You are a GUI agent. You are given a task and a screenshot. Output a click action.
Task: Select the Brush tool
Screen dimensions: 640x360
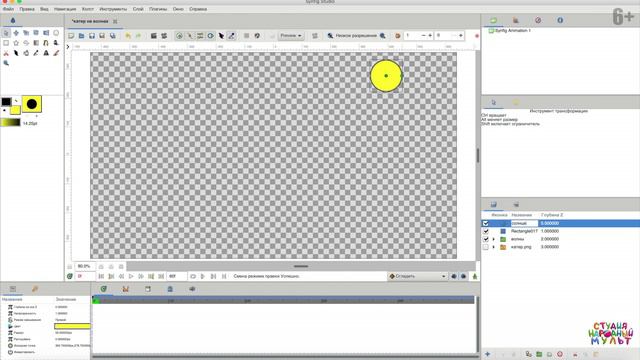pos(56,53)
